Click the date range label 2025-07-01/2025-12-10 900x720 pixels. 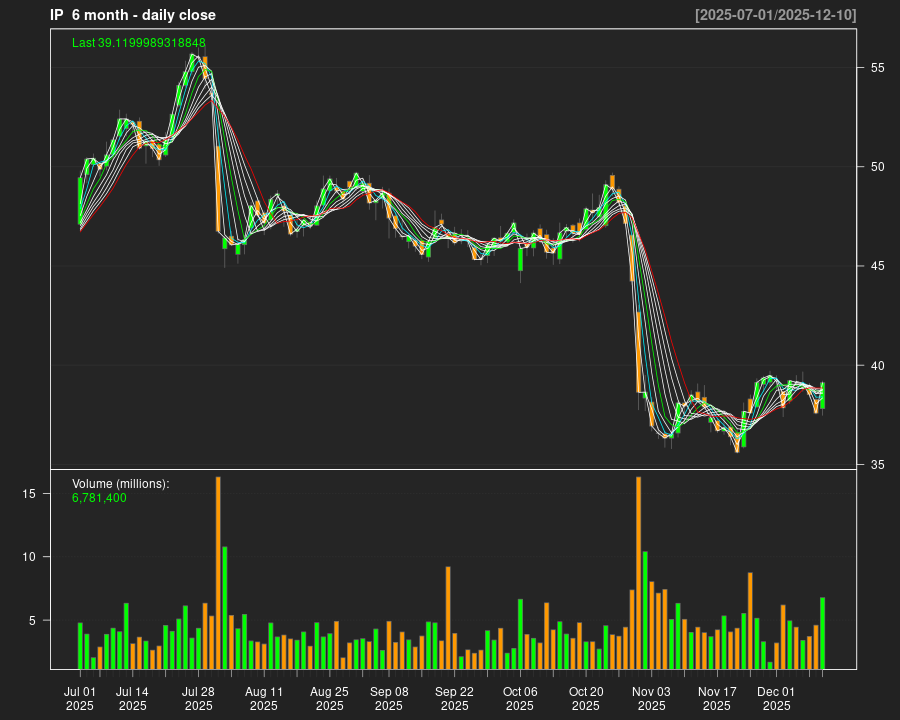(x=775, y=15)
